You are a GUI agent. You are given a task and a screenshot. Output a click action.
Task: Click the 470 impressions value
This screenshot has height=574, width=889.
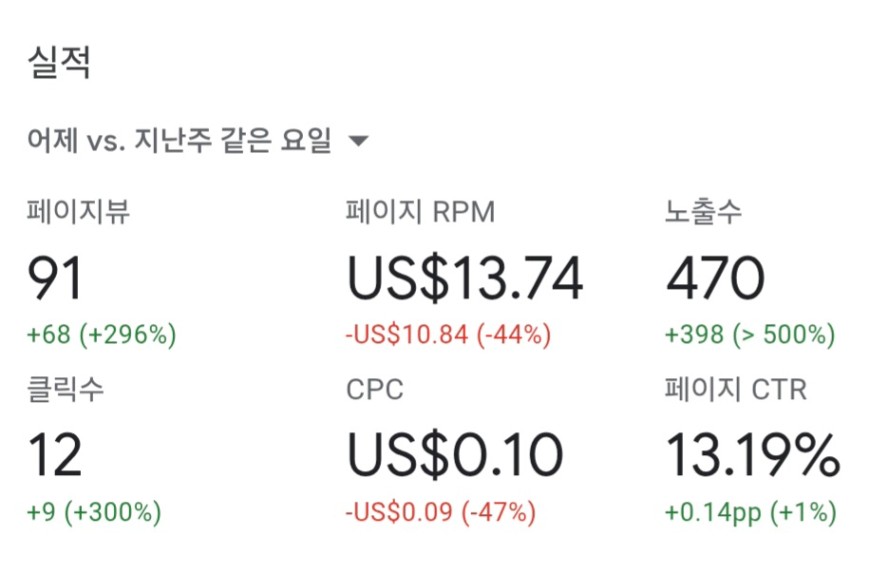pos(716,278)
